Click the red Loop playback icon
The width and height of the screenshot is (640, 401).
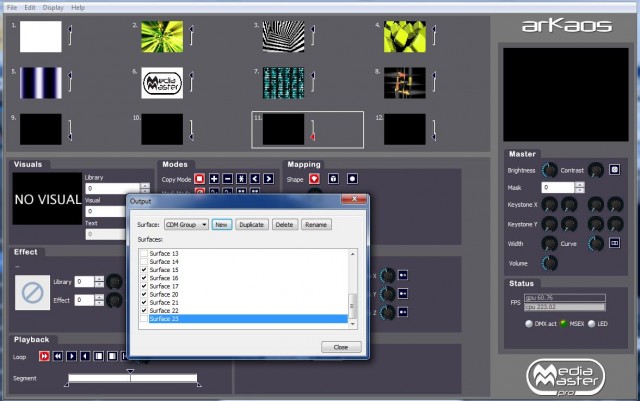[x=44, y=355]
